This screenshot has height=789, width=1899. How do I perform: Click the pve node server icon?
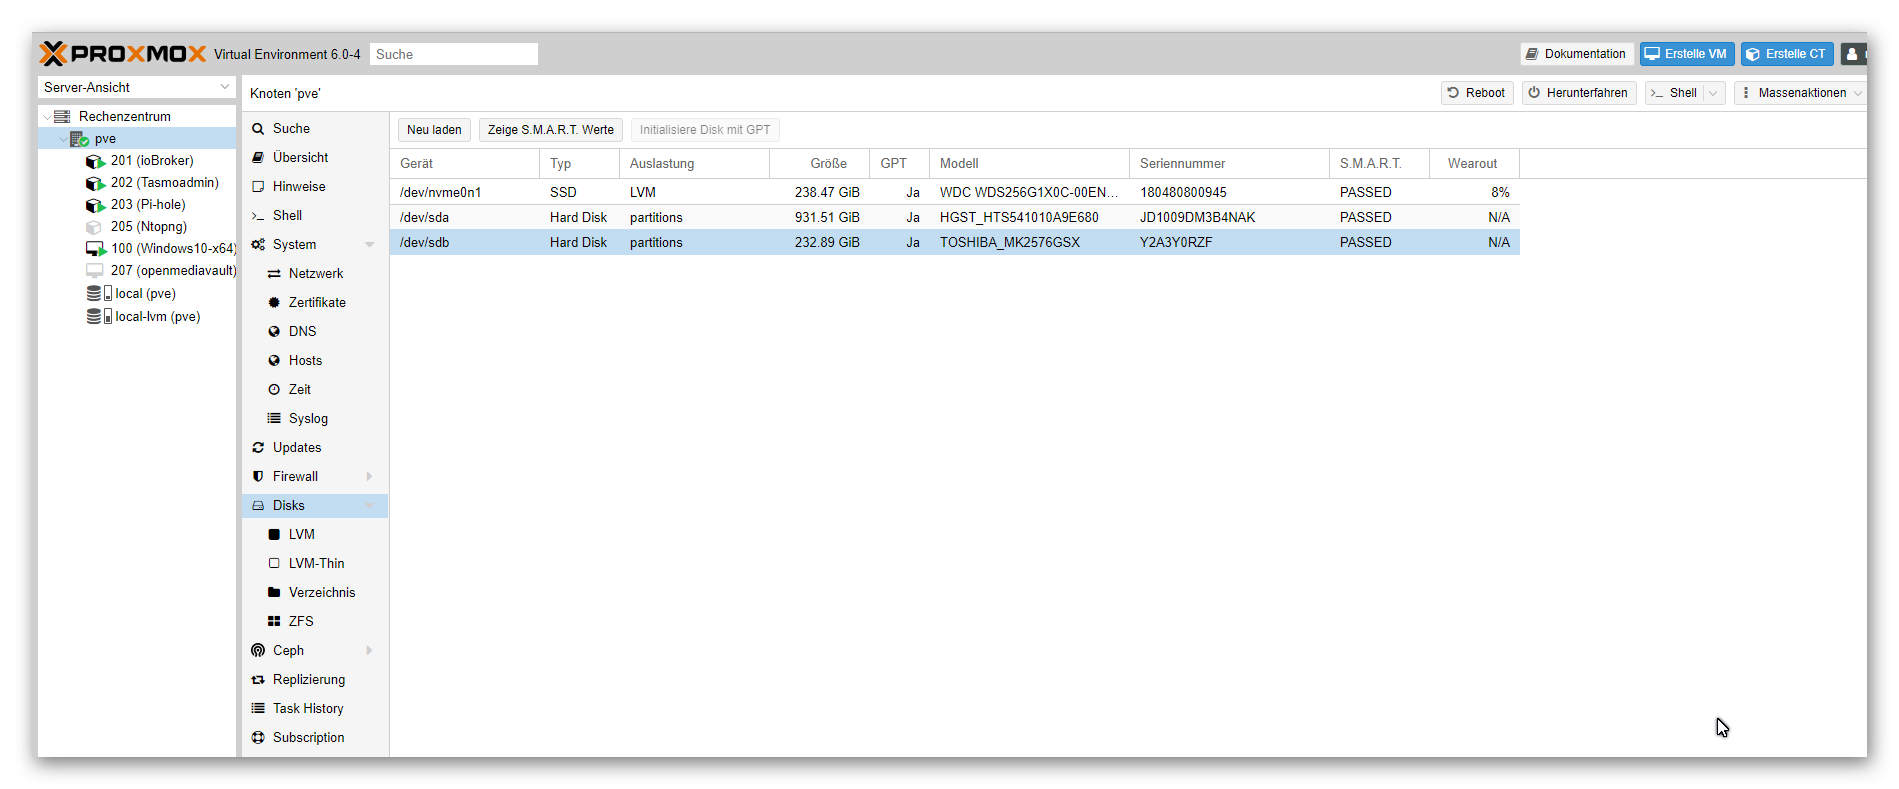pyautogui.click(x=79, y=139)
